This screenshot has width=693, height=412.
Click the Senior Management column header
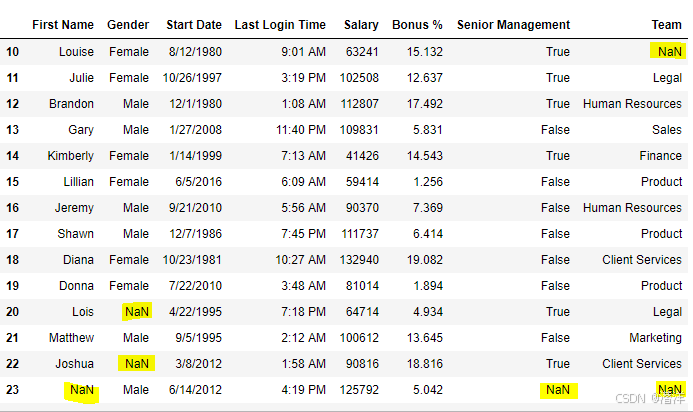[514, 25]
